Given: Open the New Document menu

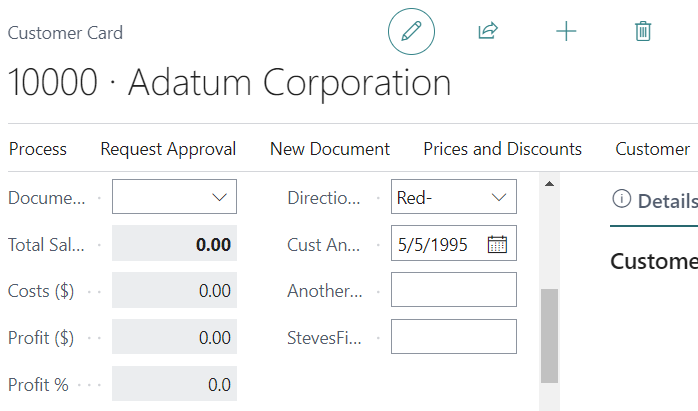Looking at the screenshot, I should pos(330,149).
